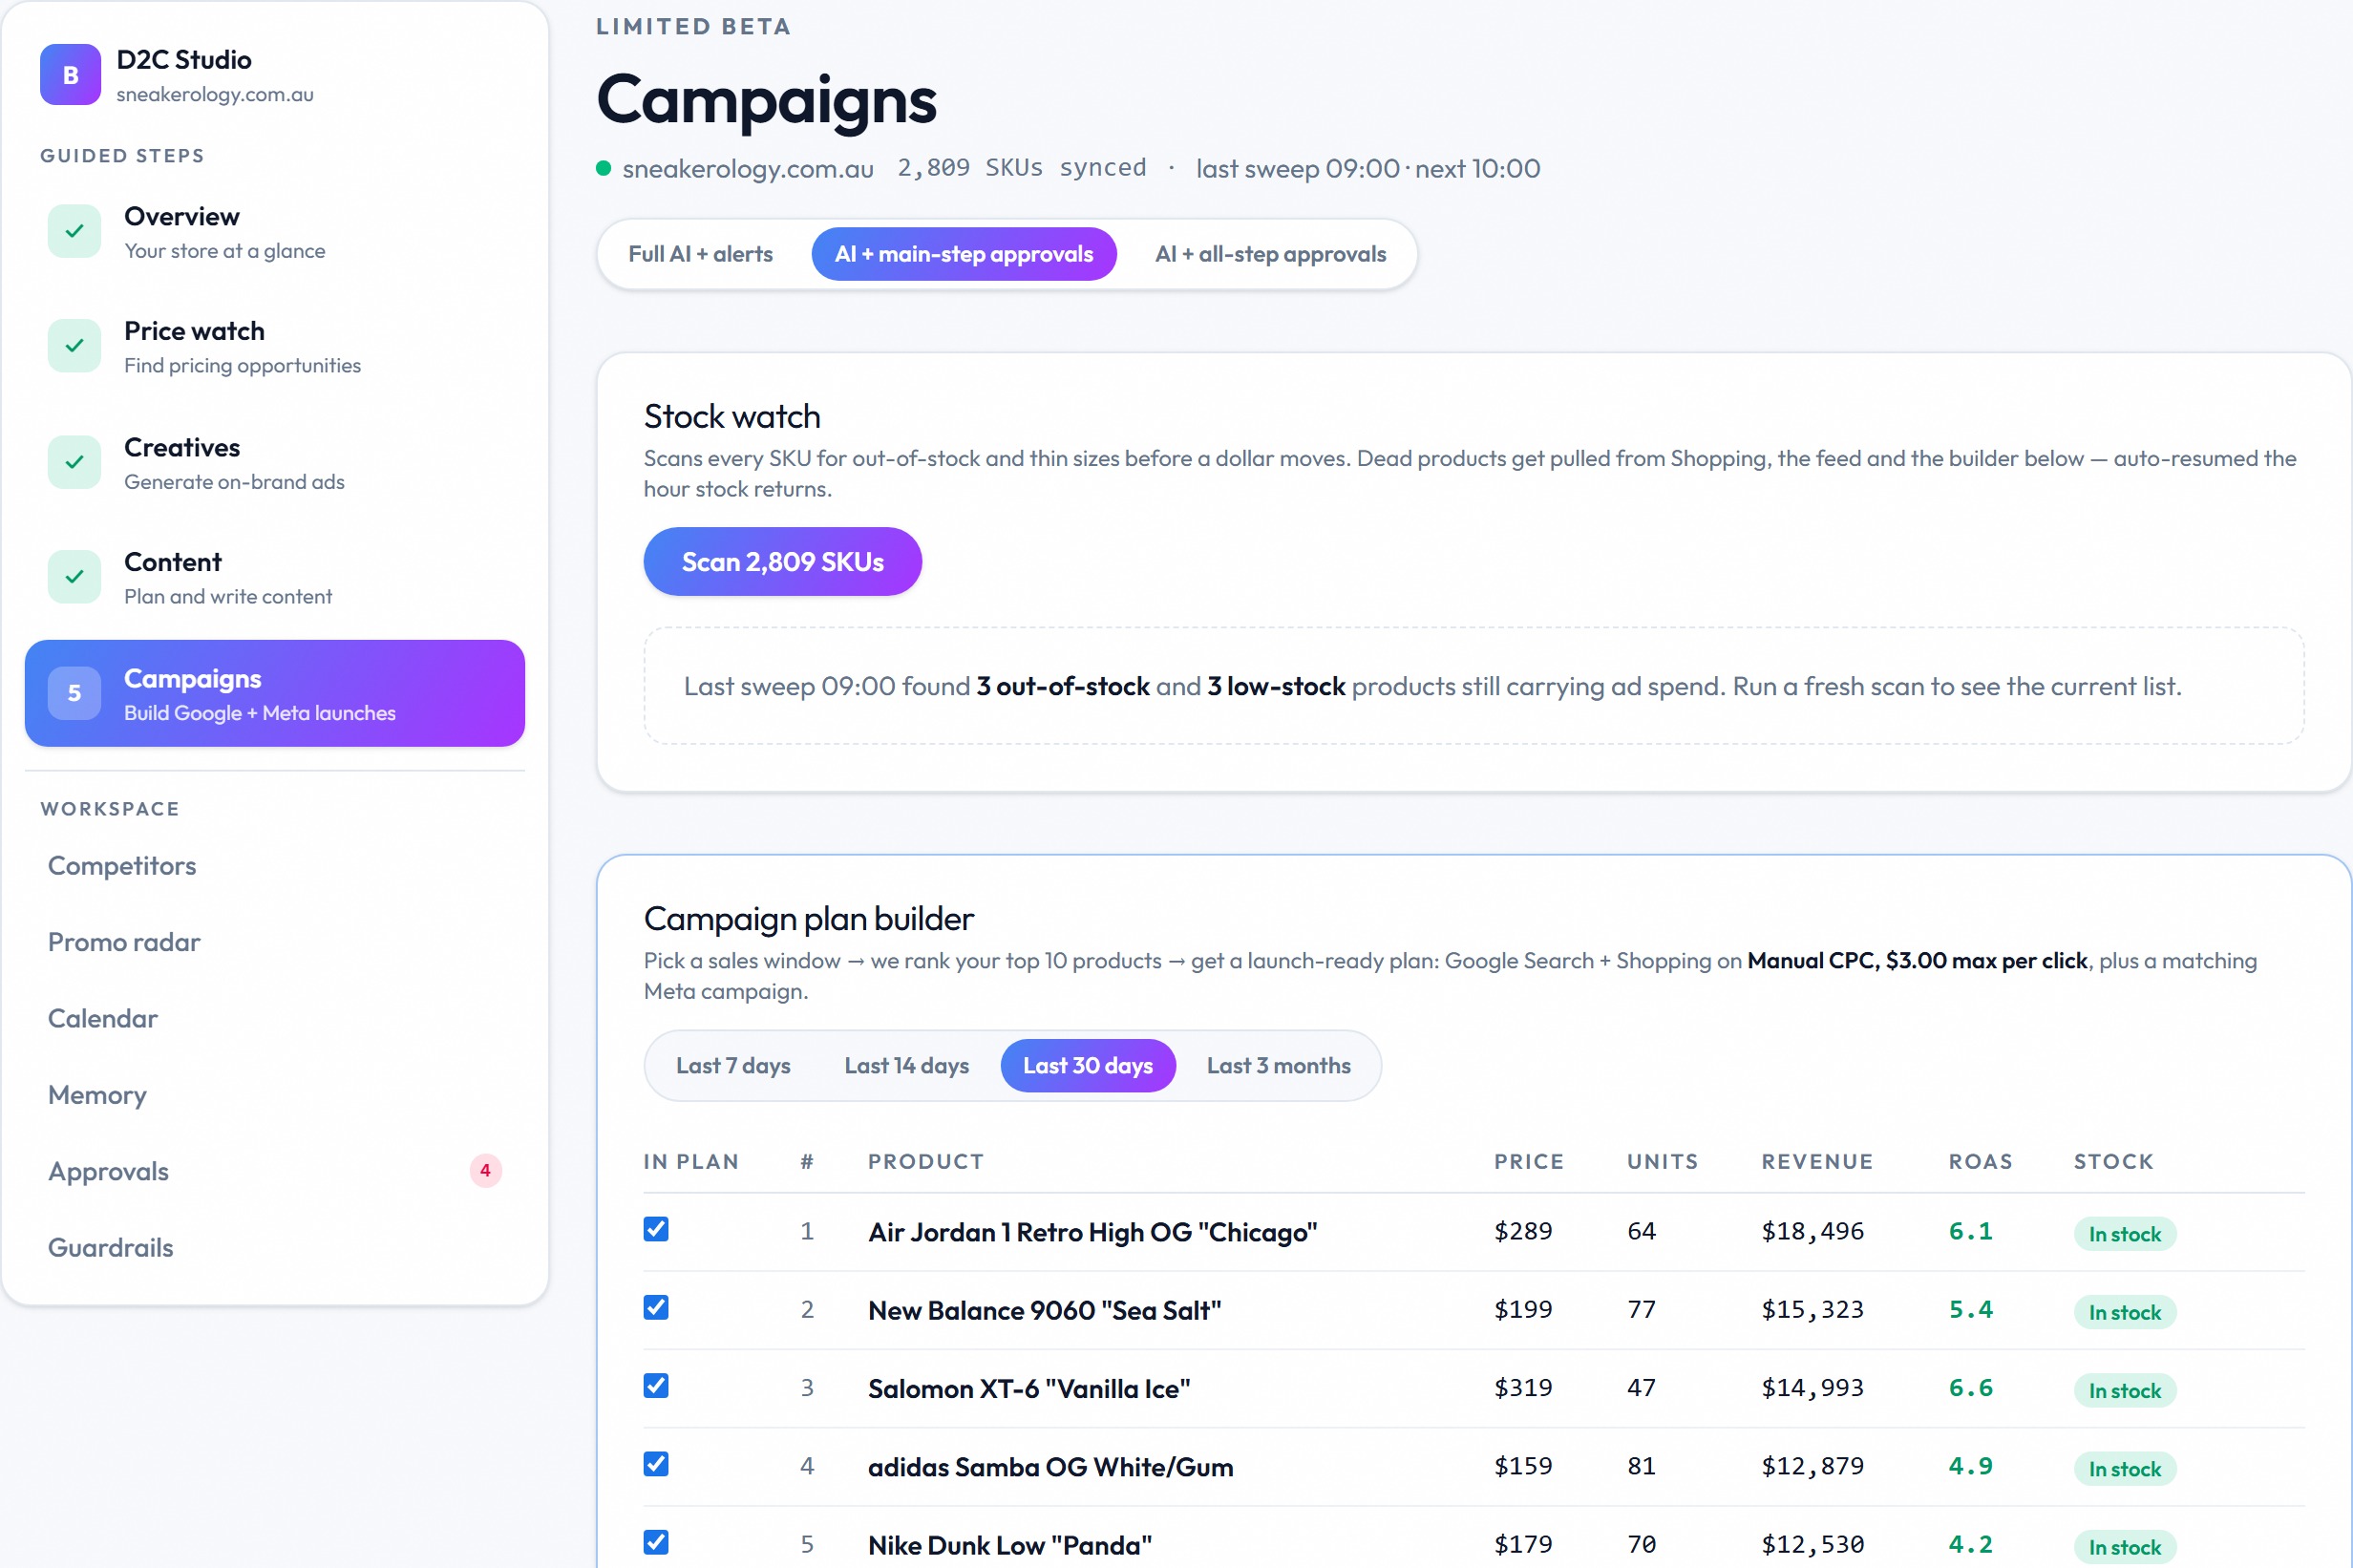Image resolution: width=2353 pixels, height=1568 pixels.
Task: Click the Overview step checkmark icon
Action: coord(74,231)
